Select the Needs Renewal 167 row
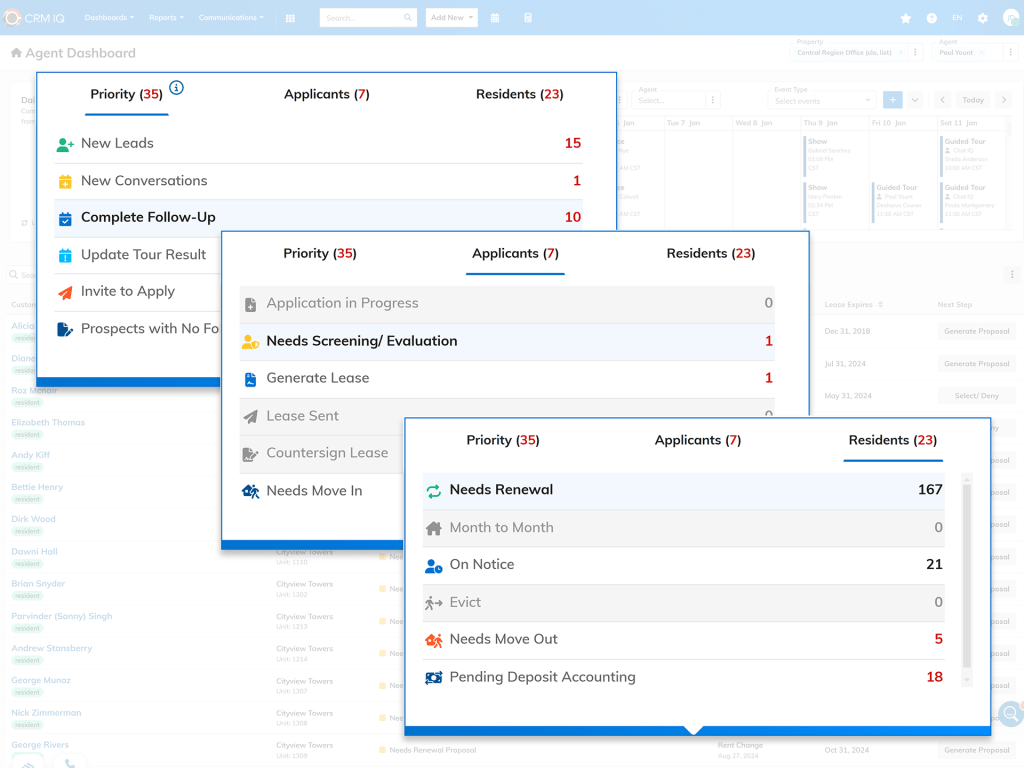The width and height of the screenshot is (1024, 768). point(683,490)
